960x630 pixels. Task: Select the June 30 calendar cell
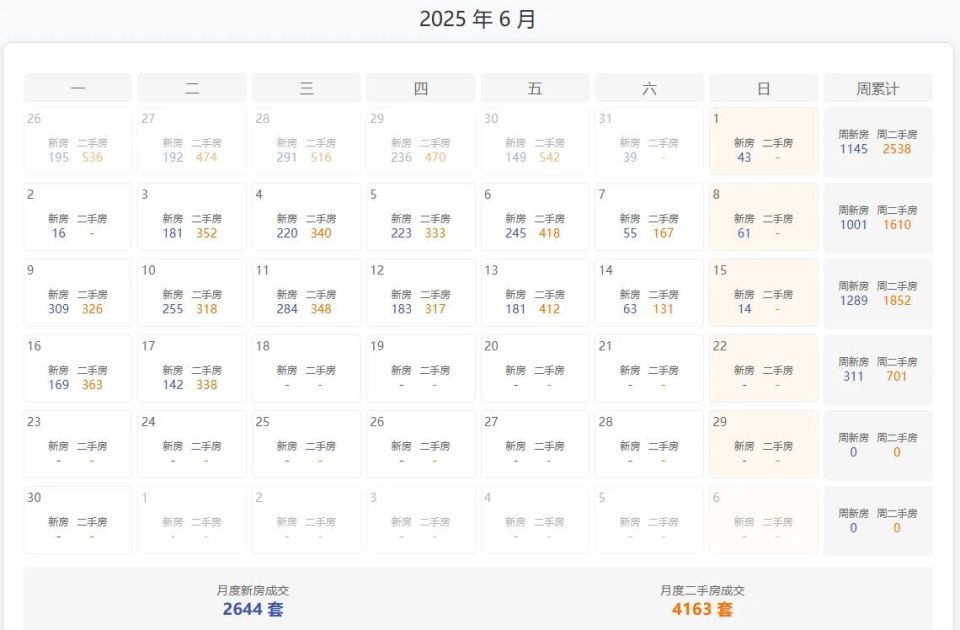78,520
